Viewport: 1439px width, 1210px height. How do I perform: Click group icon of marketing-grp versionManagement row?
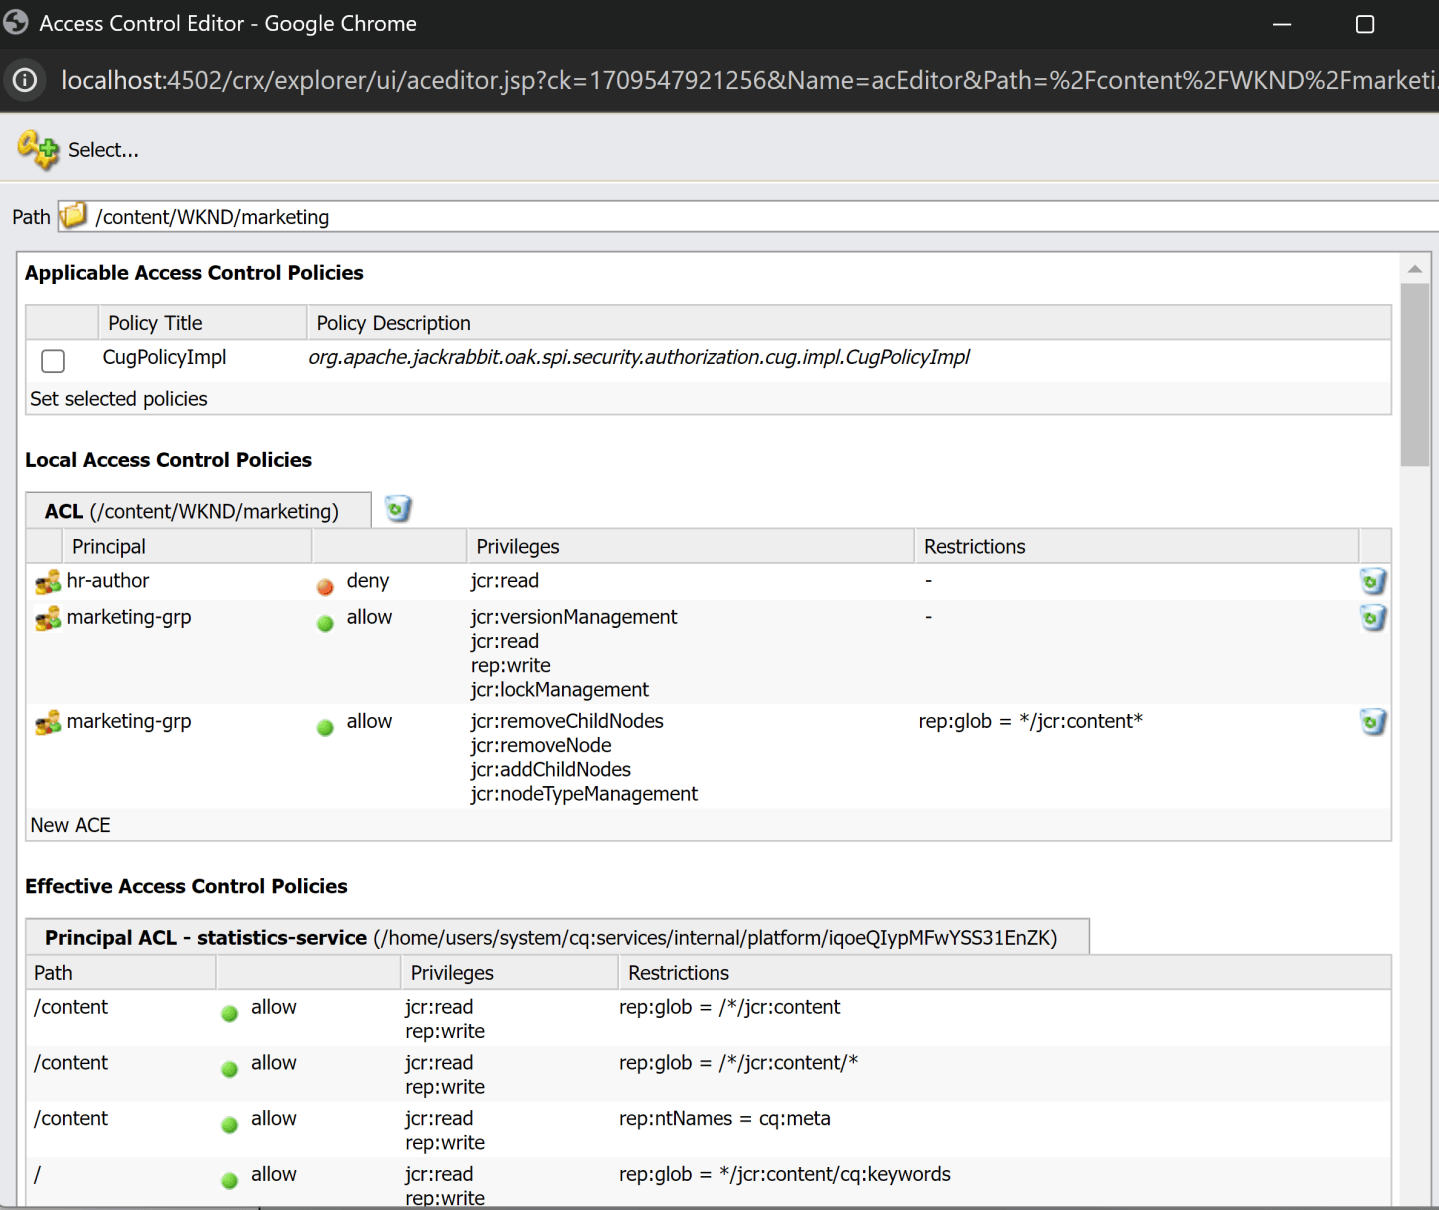48,619
